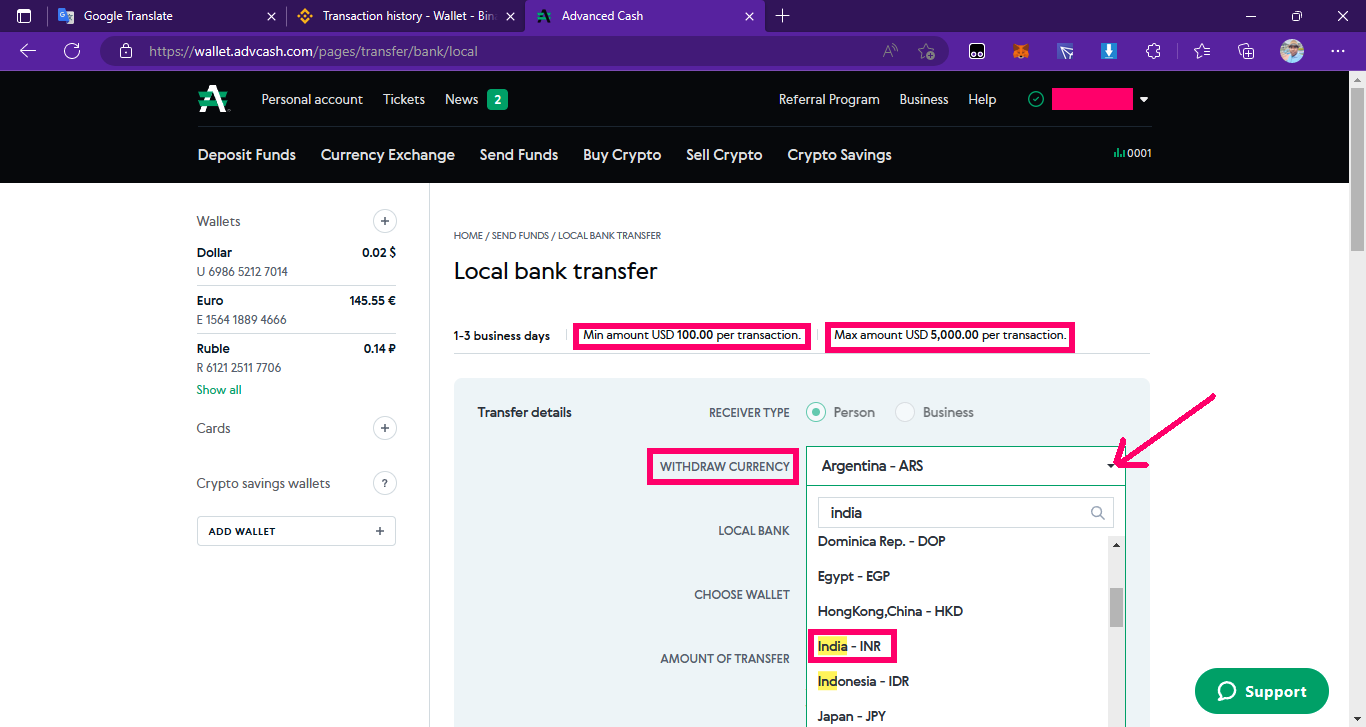1366x727 pixels.
Task: Click the currency list scrollbar thumb
Action: 1116,607
